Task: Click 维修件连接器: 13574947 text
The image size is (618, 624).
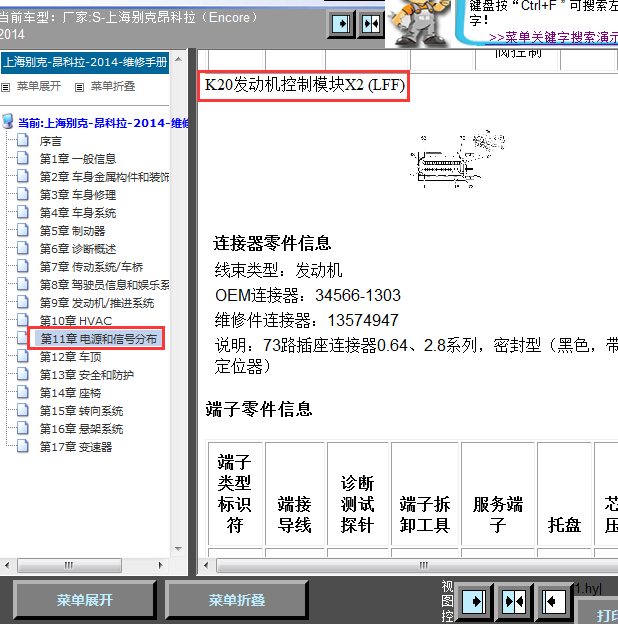Action: pyautogui.click(x=307, y=320)
